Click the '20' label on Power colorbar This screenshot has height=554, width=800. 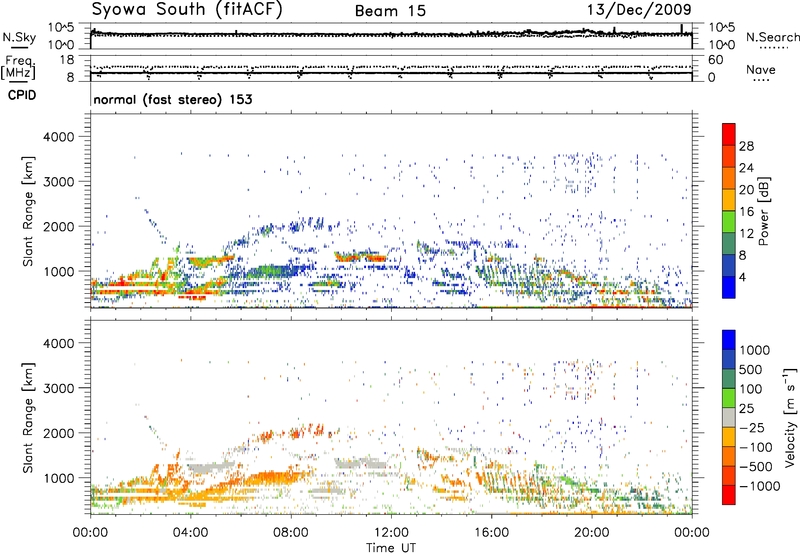point(746,190)
